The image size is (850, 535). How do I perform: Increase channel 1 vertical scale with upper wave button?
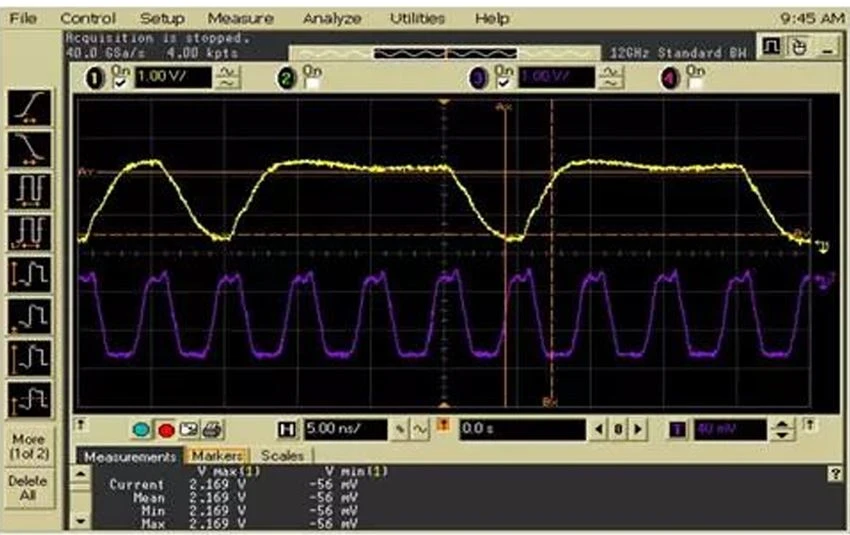[228, 72]
